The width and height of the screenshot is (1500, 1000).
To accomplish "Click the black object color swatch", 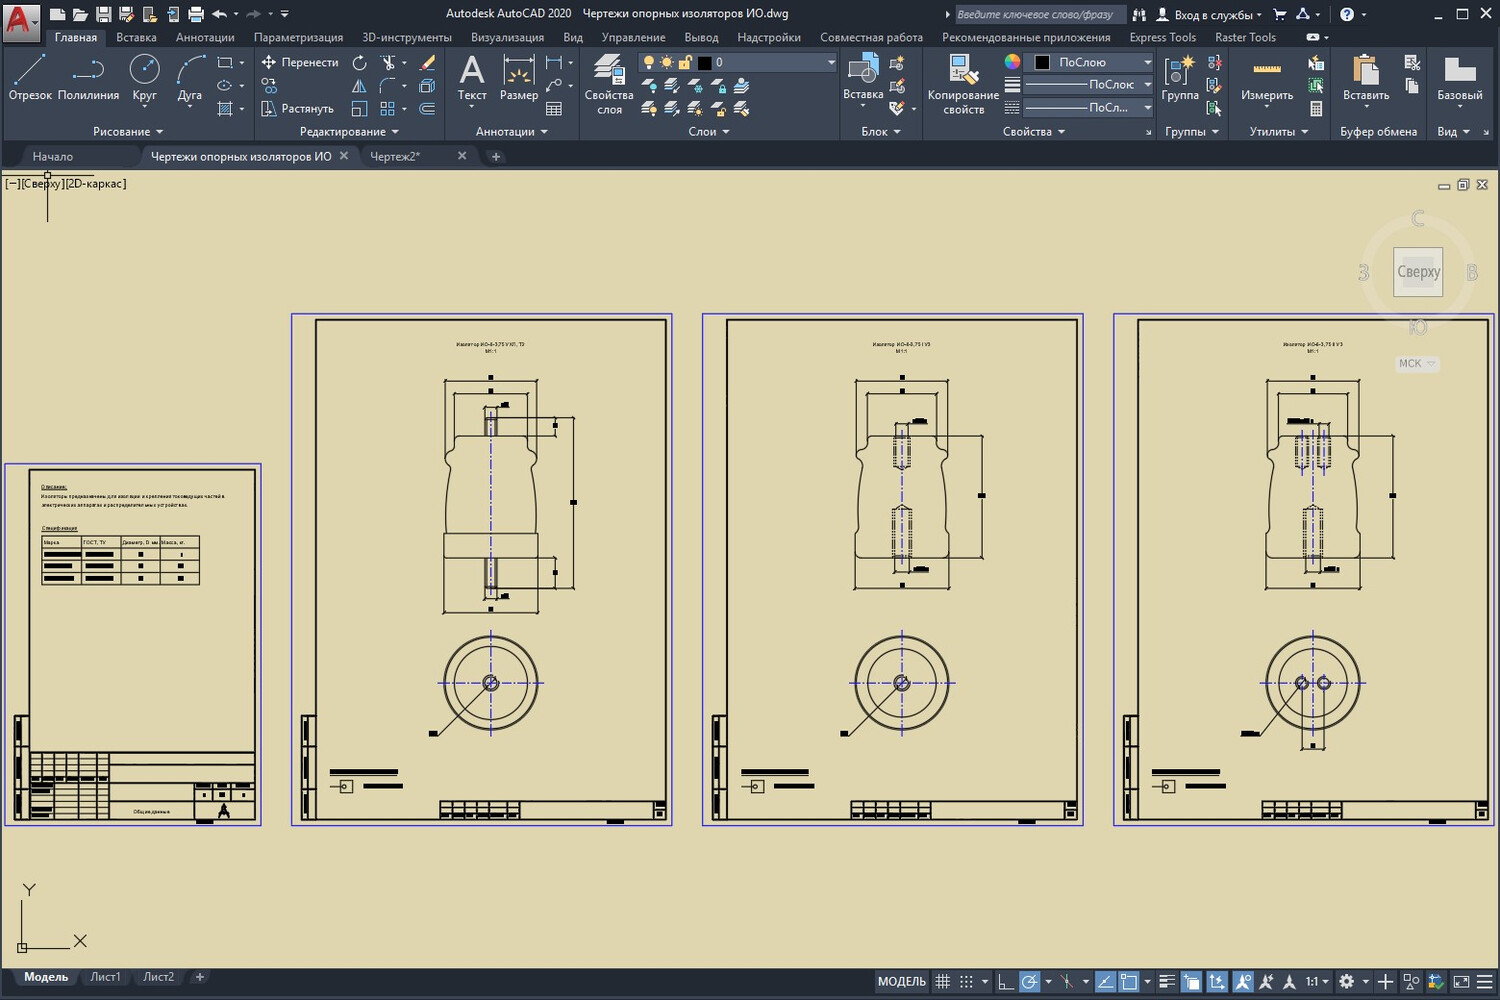I will (x=1042, y=62).
